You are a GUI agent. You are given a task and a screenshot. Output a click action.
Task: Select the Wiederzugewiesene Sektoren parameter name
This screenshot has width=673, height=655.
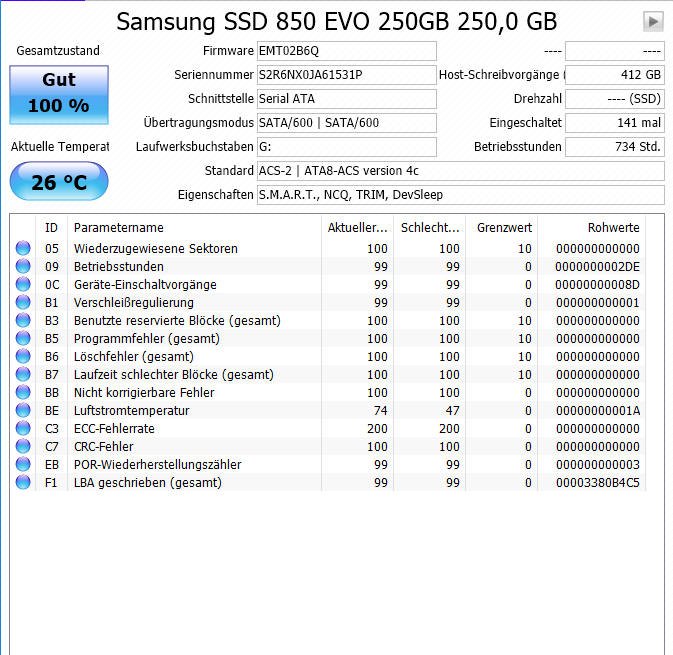coord(155,249)
